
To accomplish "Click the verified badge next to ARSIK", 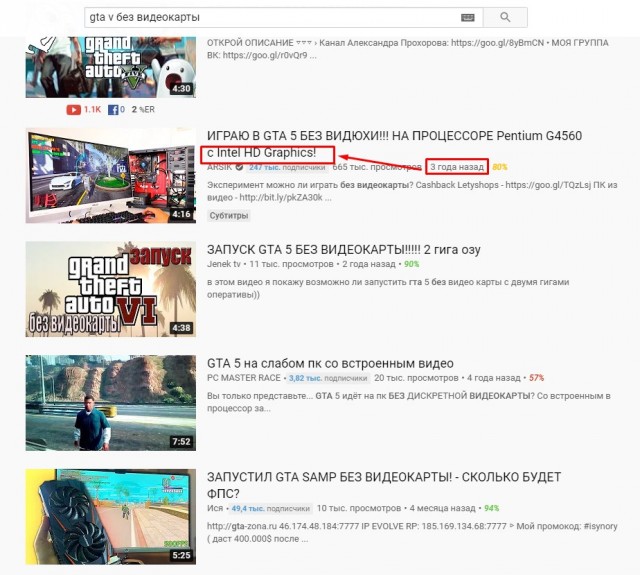I will pyautogui.click(x=240, y=167).
